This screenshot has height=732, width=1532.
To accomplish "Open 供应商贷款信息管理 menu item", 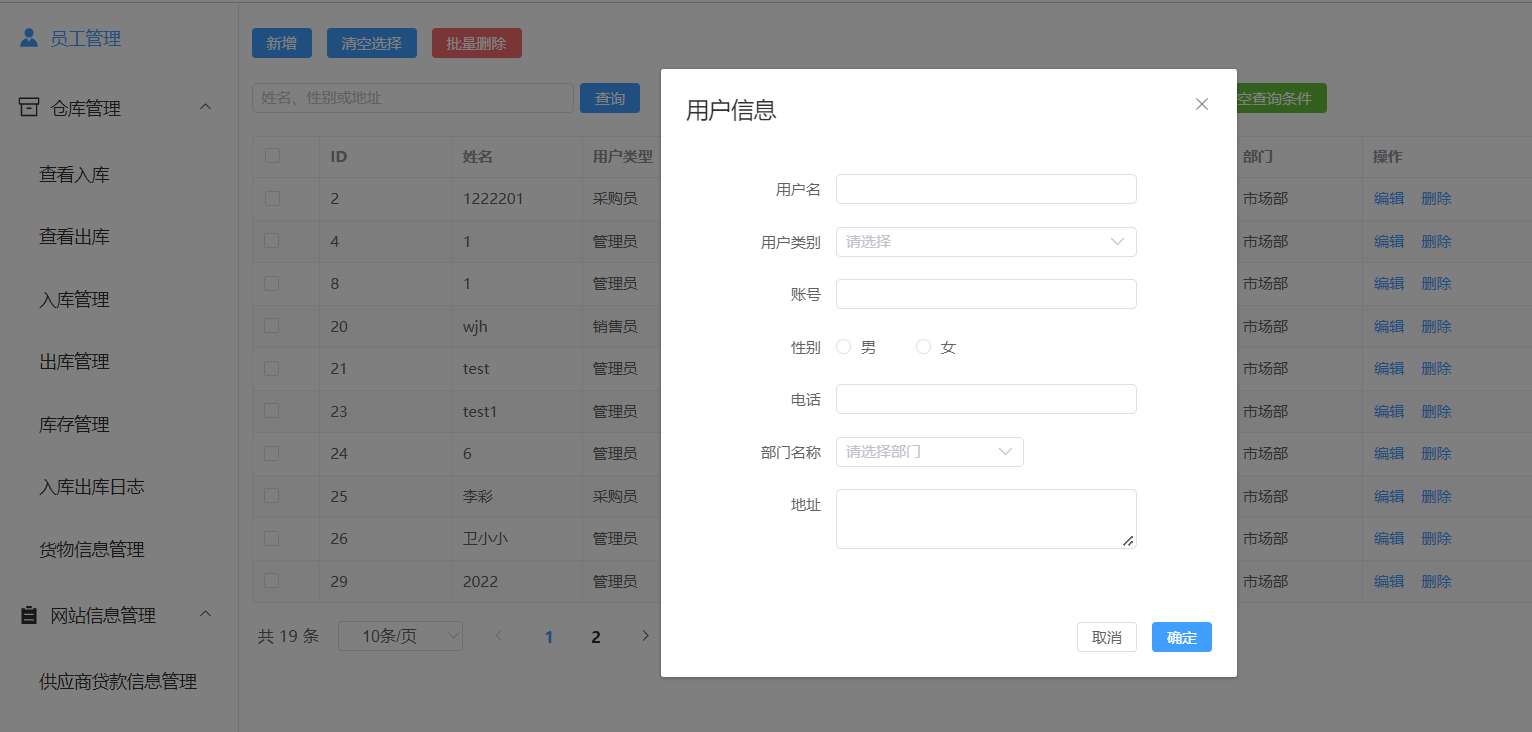I will click(118, 682).
